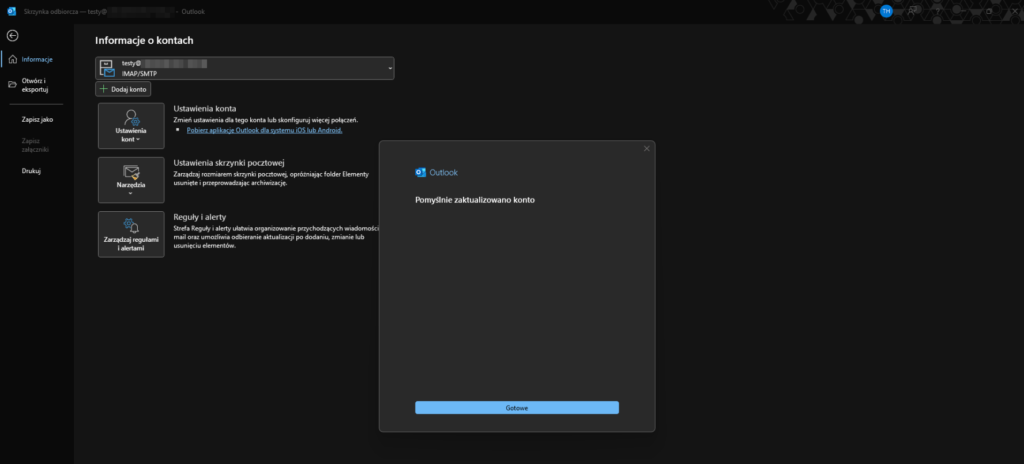Screen dimensions: 1024x464
Task: Close the account updated dialog
Action: tap(646, 148)
